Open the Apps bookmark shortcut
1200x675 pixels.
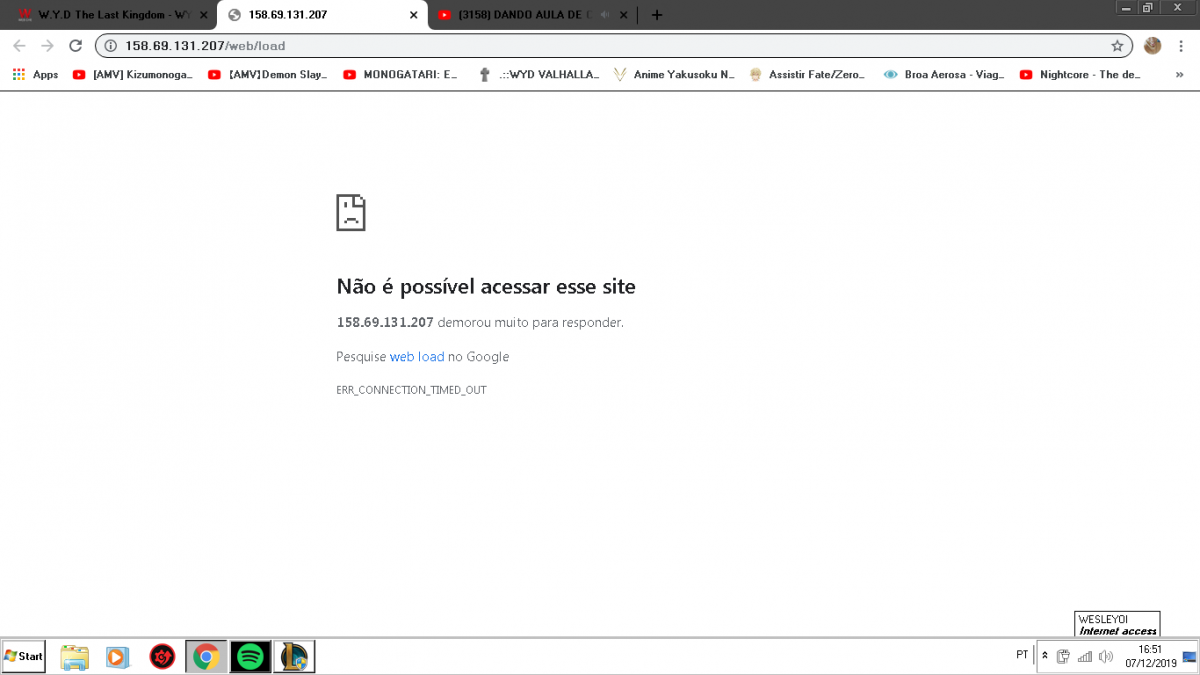(36, 74)
